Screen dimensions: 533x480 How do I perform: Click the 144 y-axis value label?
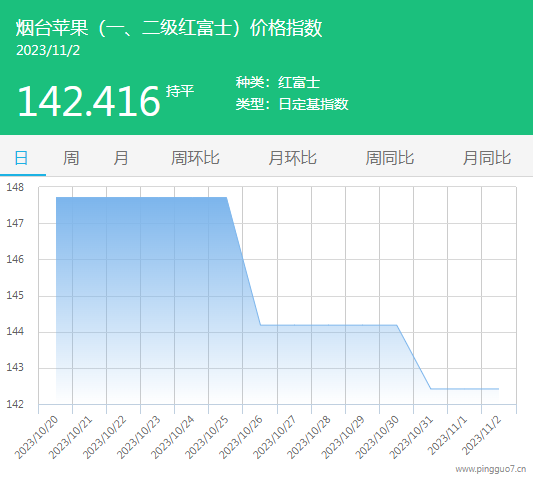[15, 331]
